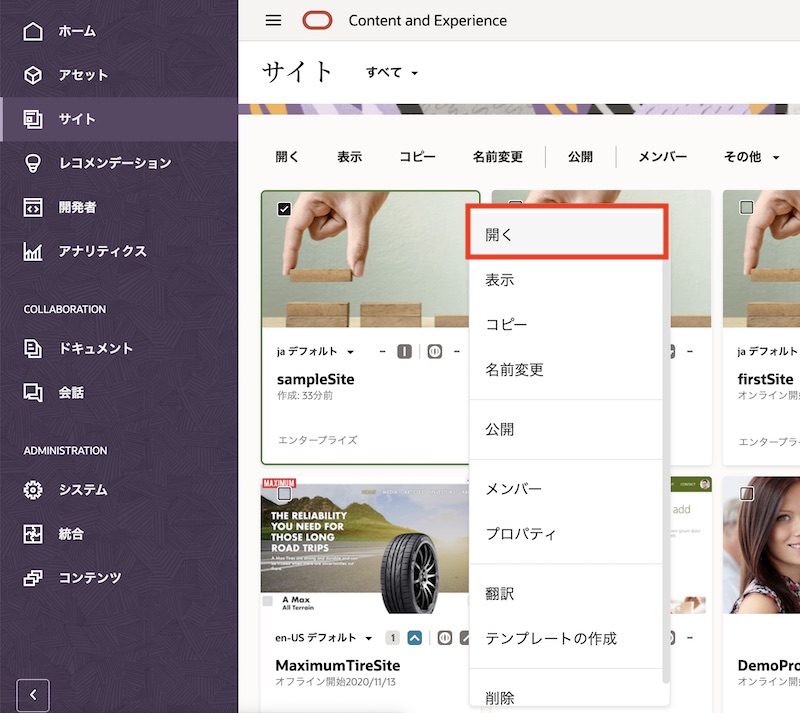Check the firstSite tile checkbox

click(x=745, y=206)
